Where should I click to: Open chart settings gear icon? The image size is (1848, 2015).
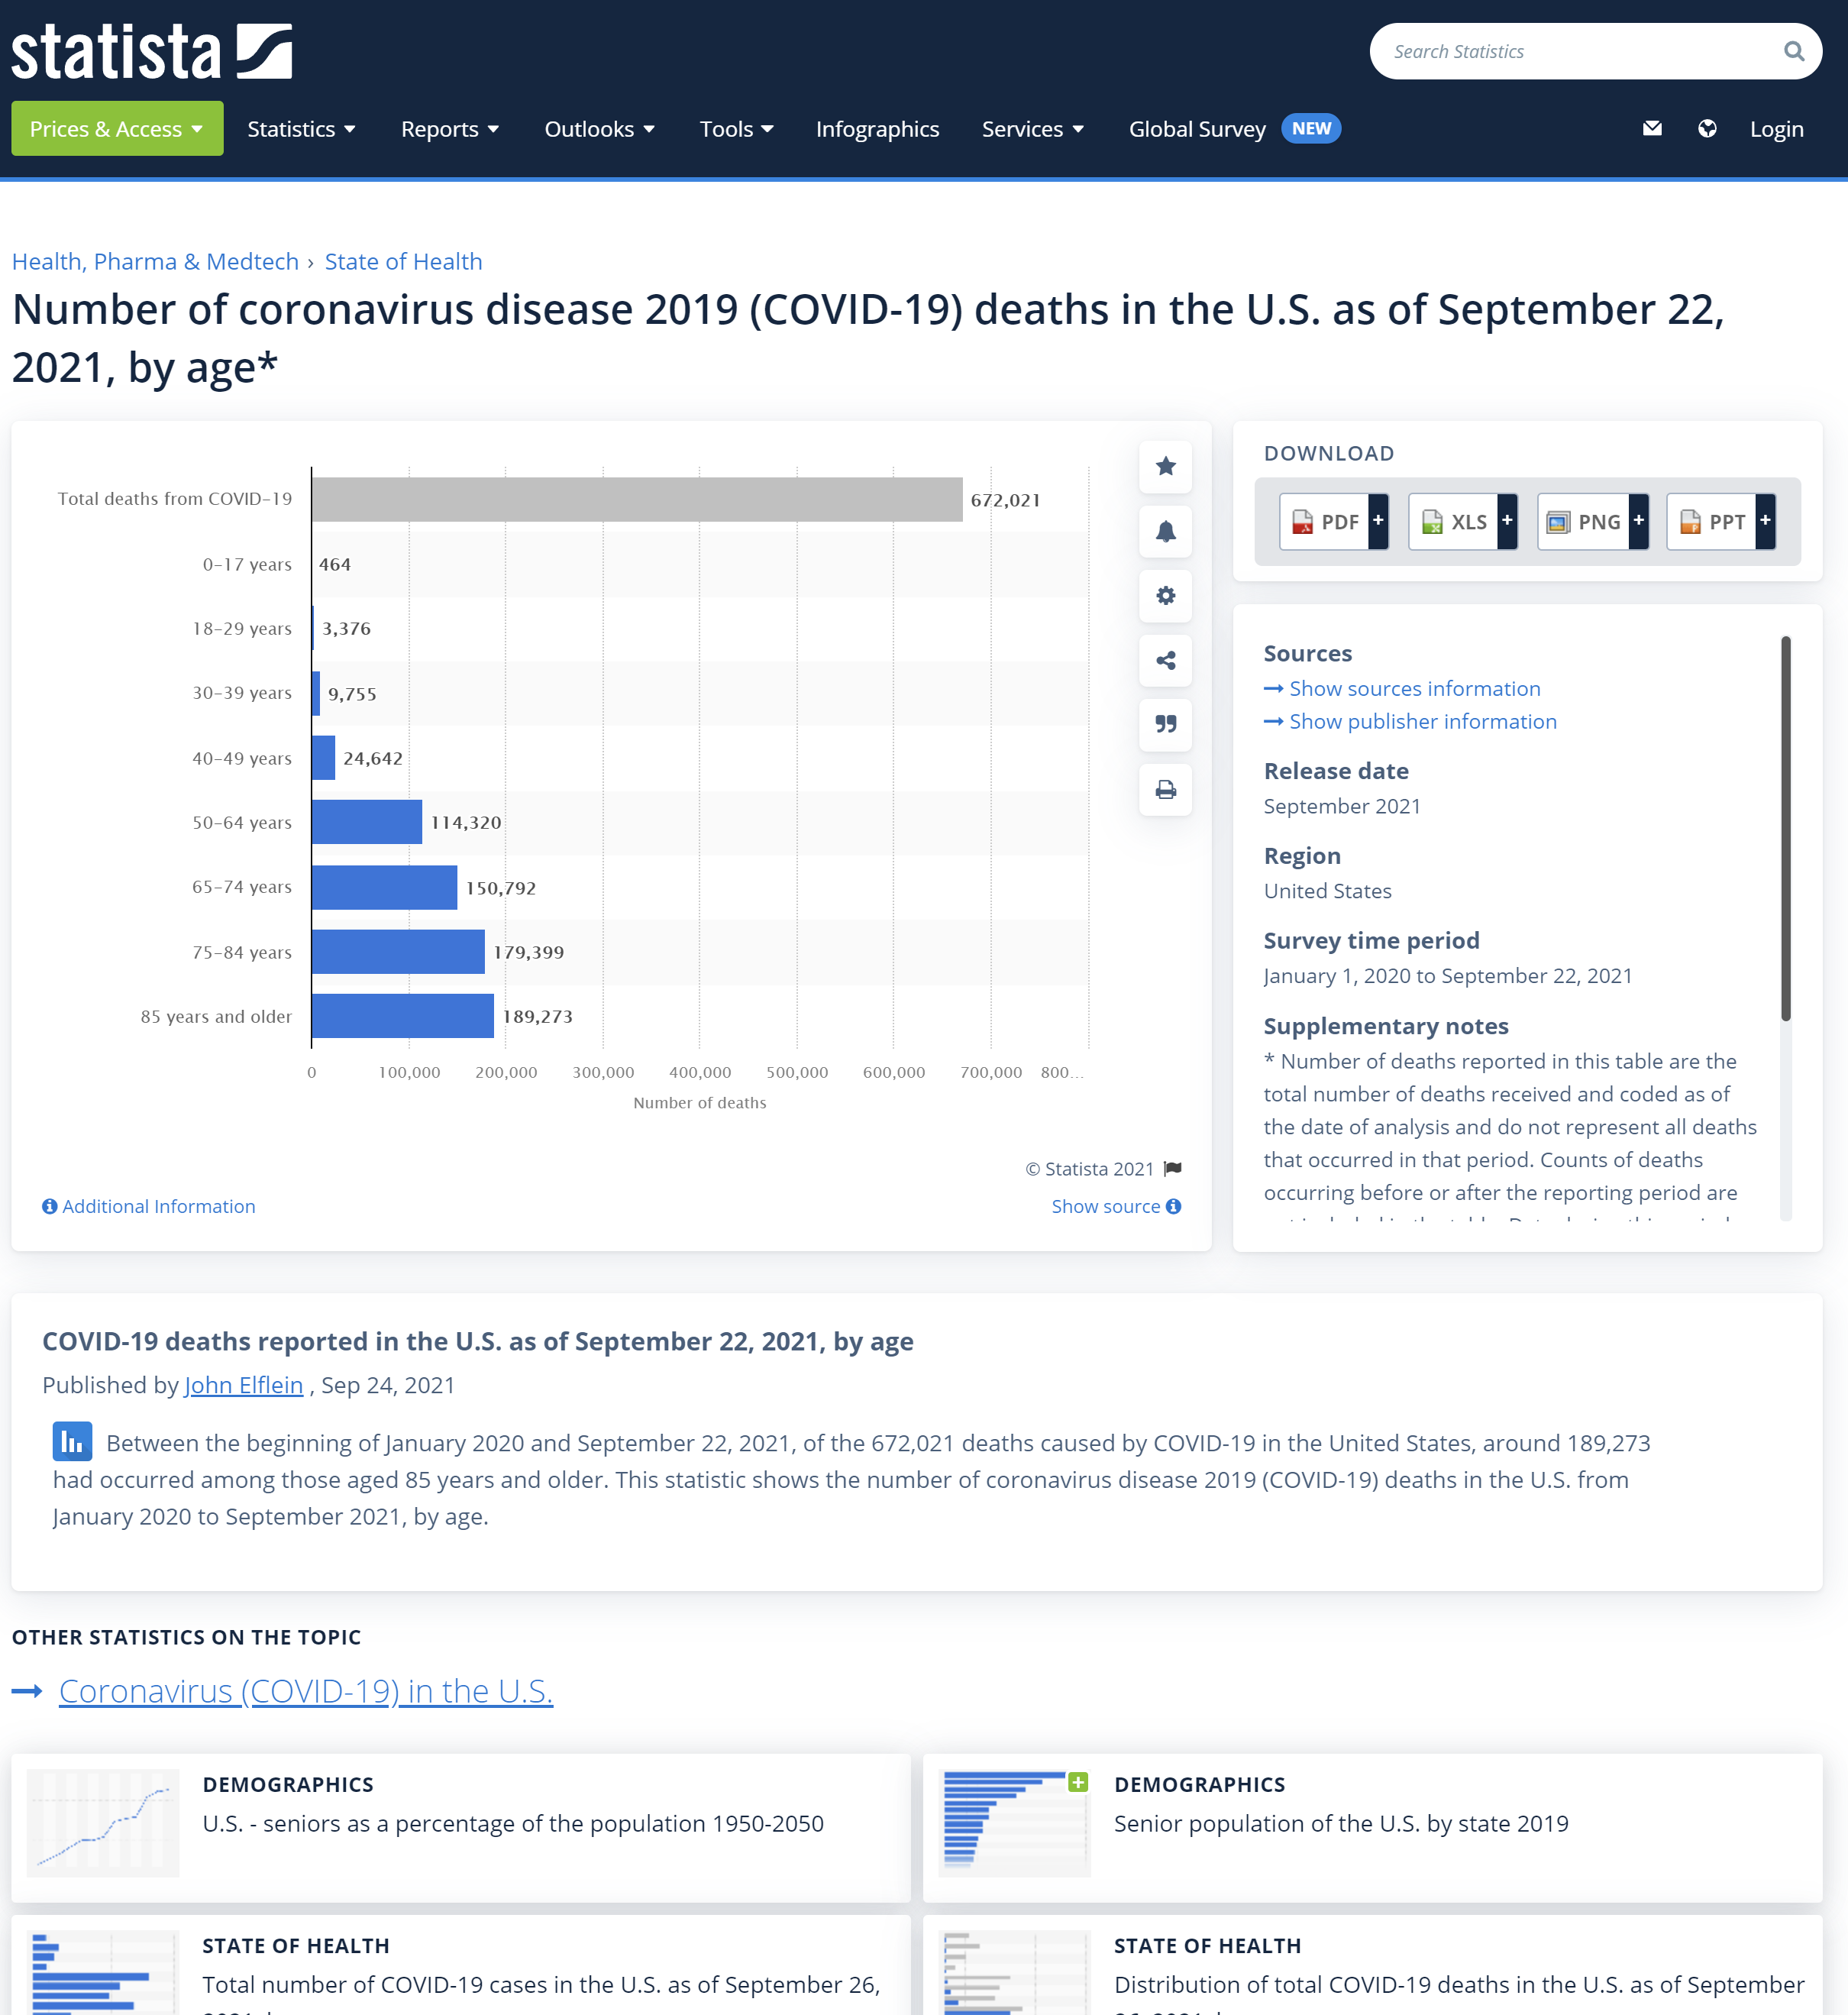pyautogui.click(x=1165, y=596)
